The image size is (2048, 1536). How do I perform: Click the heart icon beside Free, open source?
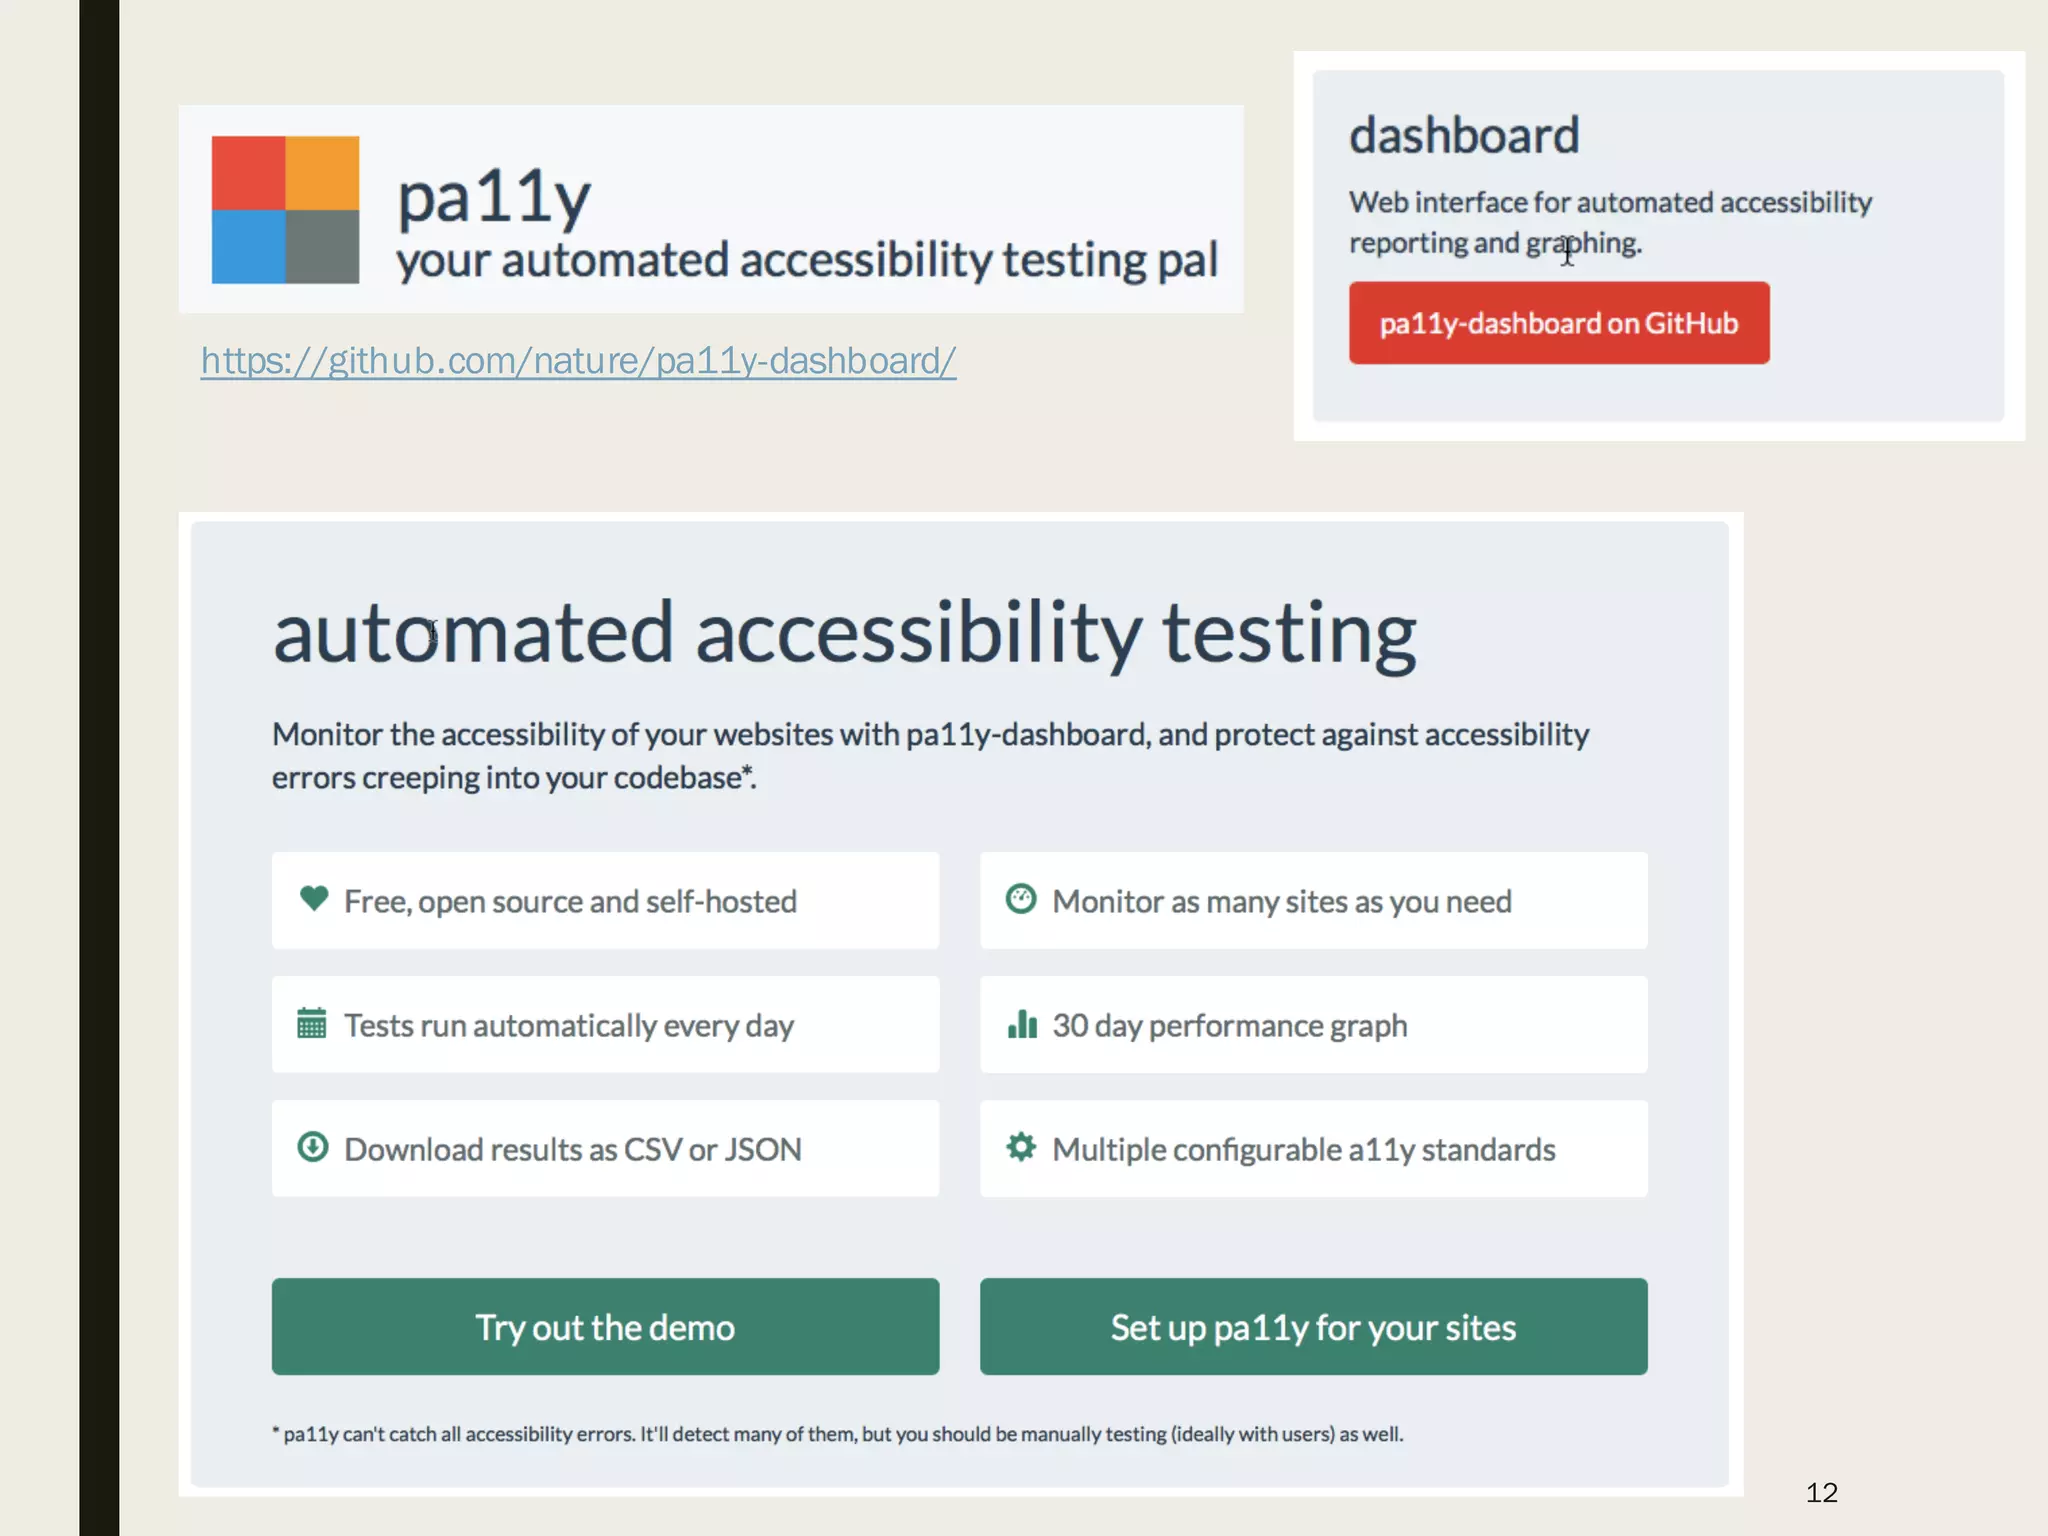point(314,898)
